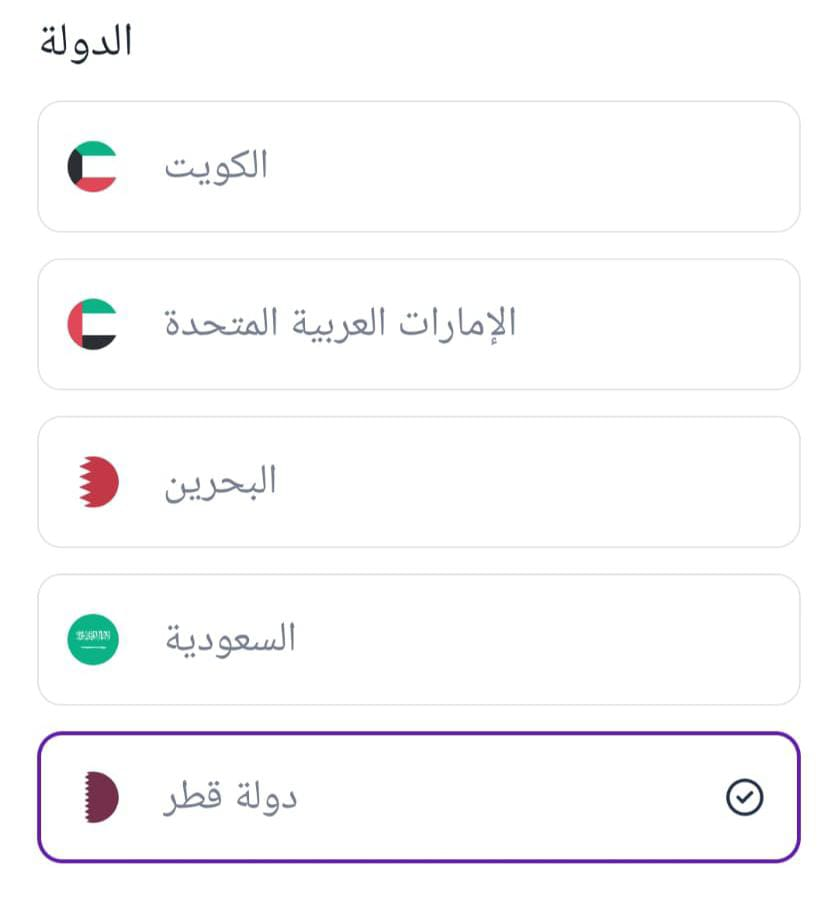Select the السعودية country option
Image resolution: width=838 pixels, height=899 pixels.
(x=418, y=639)
